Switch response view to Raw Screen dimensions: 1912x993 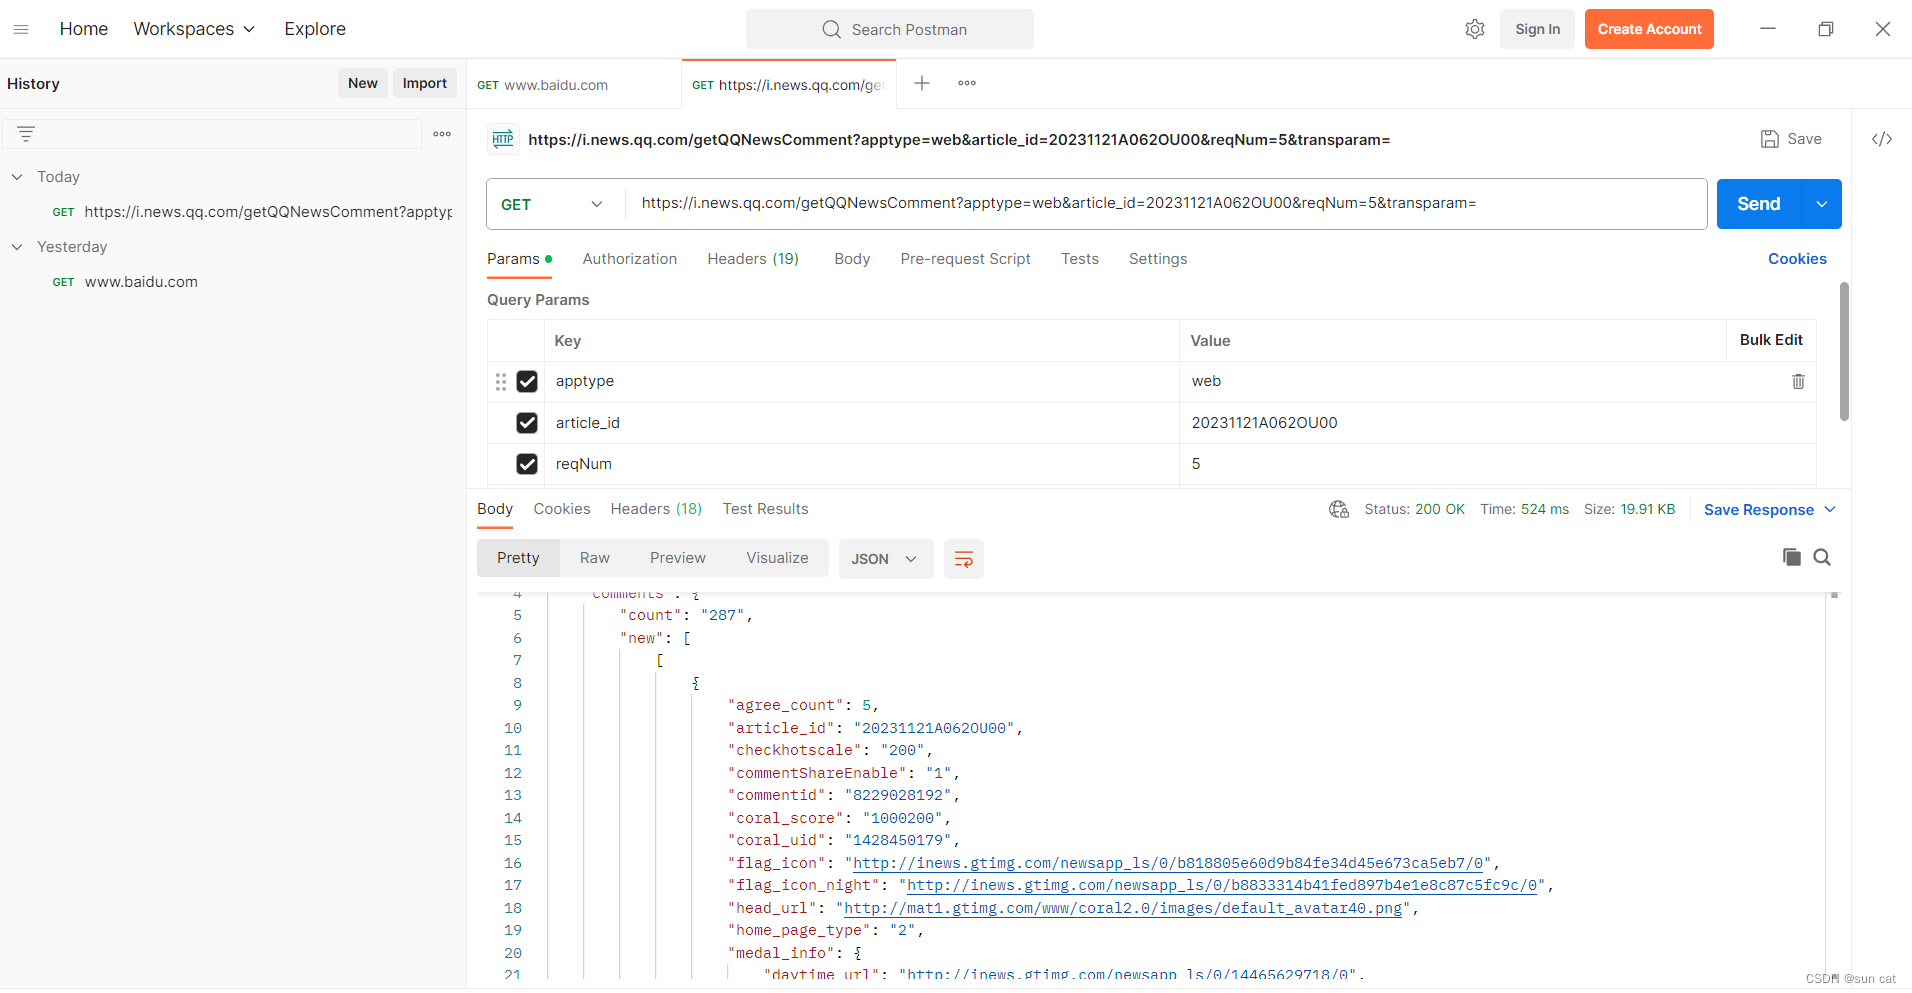point(595,558)
